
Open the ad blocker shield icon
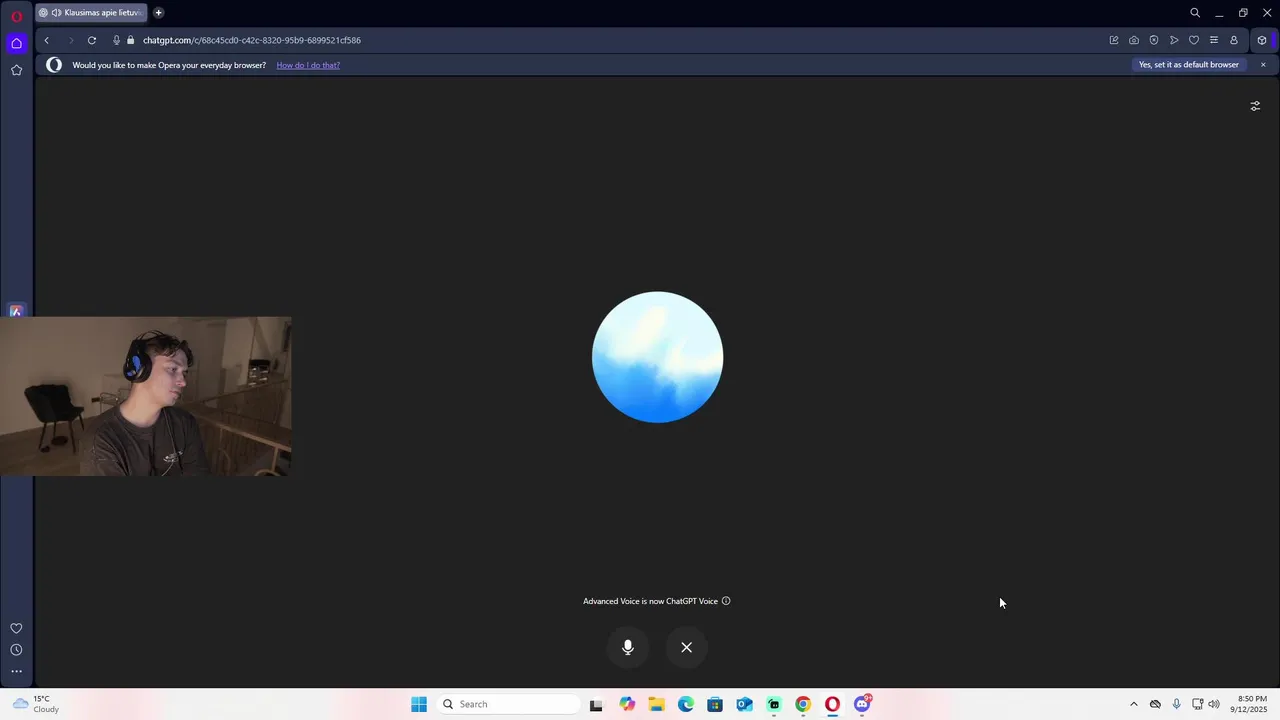coord(1154,40)
